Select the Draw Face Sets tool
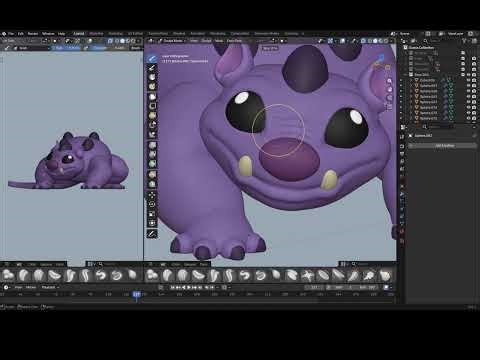The image size is (480, 360). (152, 87)
